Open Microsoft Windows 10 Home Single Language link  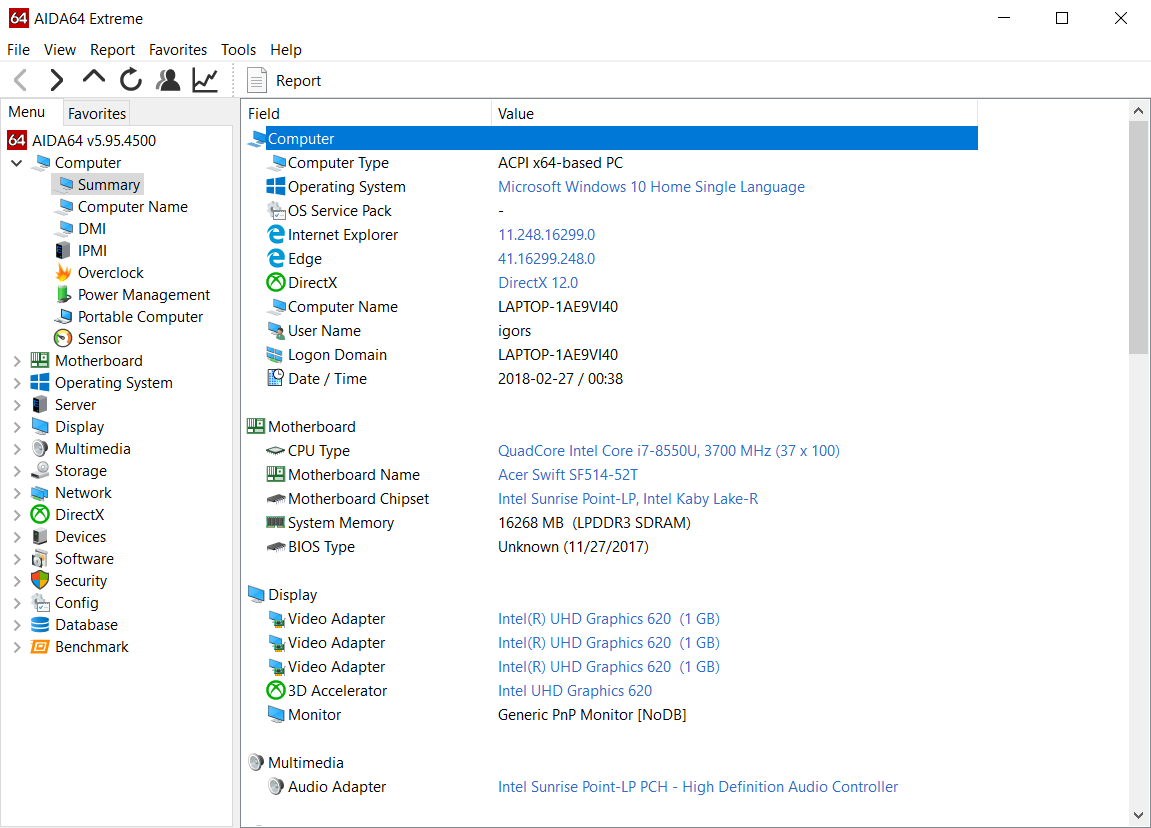click(x=651, y=187)
